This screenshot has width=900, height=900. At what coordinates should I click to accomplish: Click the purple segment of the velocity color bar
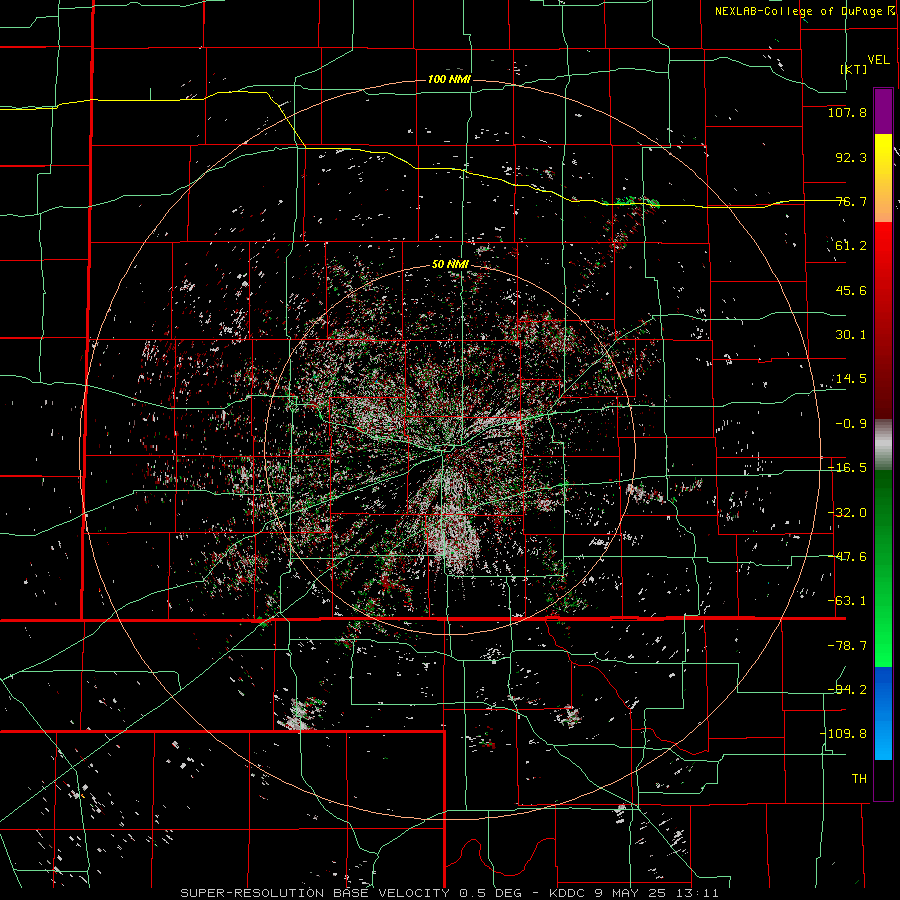(883, 112)
